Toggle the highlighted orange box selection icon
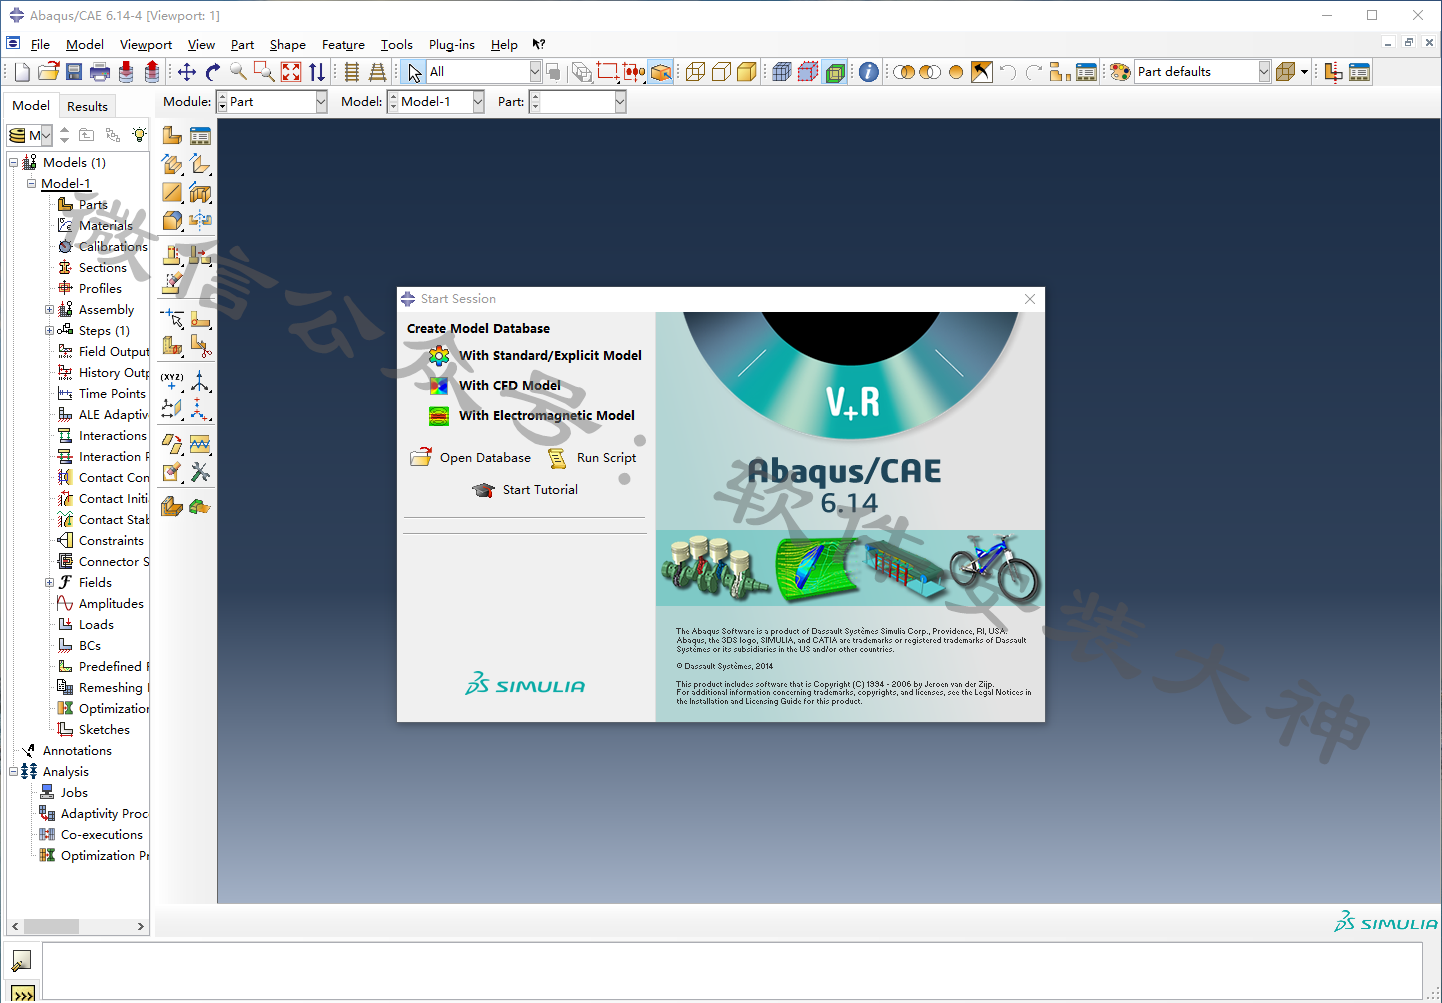 [661, 72]
